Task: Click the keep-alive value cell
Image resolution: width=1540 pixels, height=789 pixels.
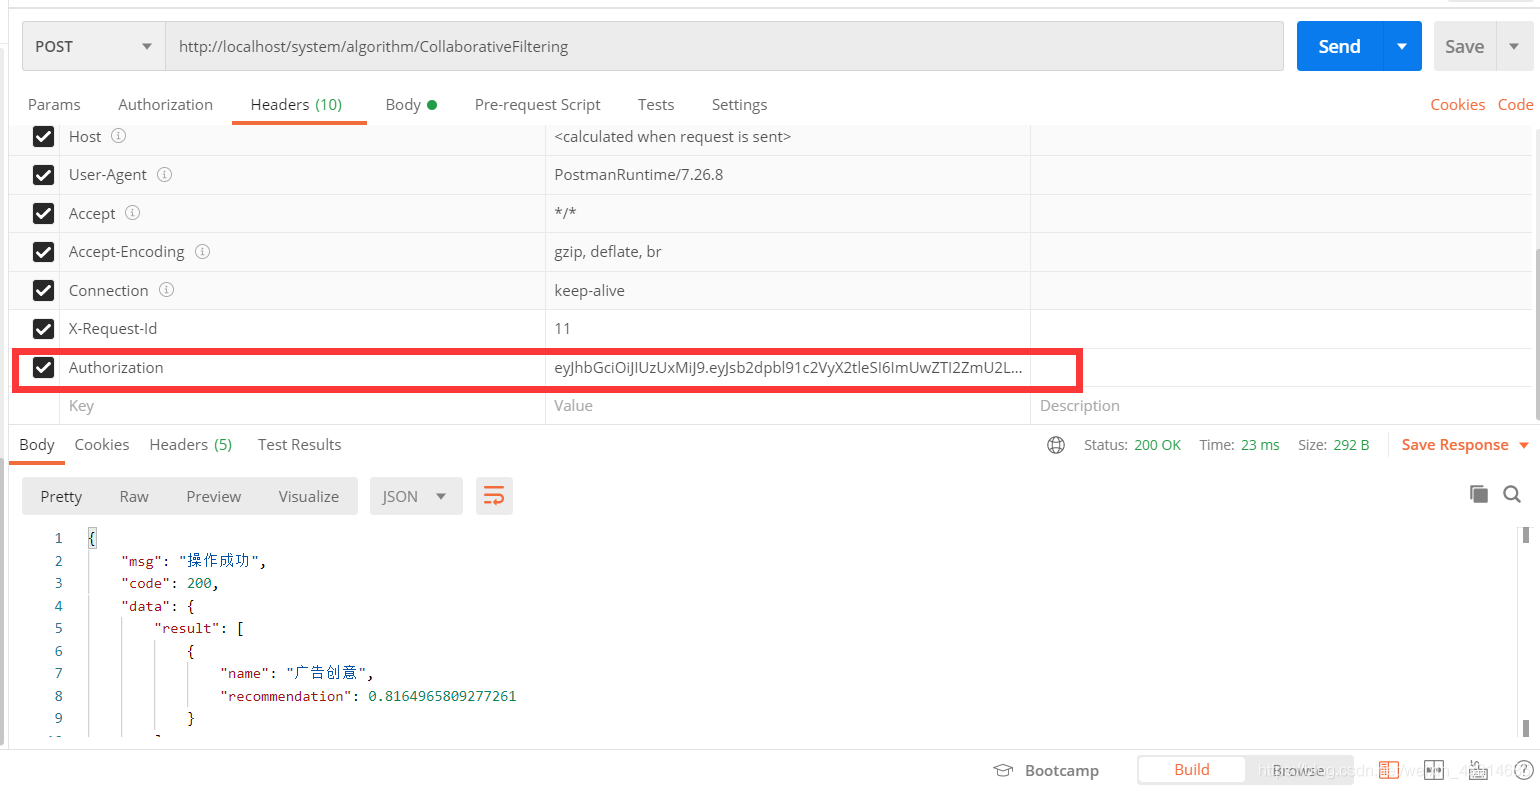Action: [x=788, y=290]
